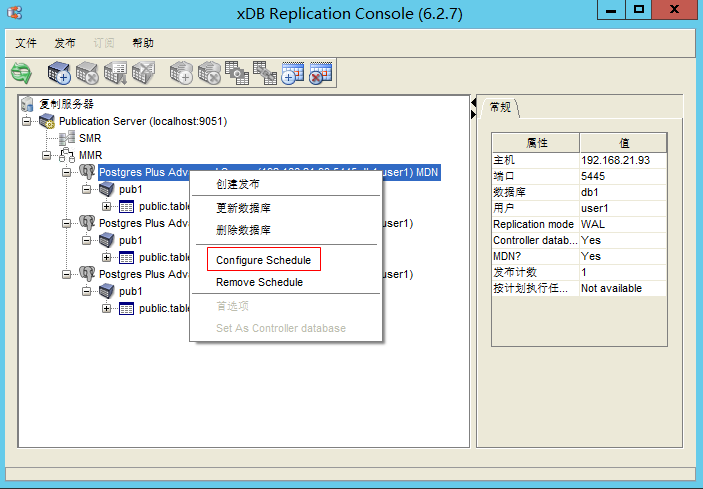Viewport: 703px width, 489px height.
Task: Click the 192.168.21.93 host value cell
Action: coord(623,160)
